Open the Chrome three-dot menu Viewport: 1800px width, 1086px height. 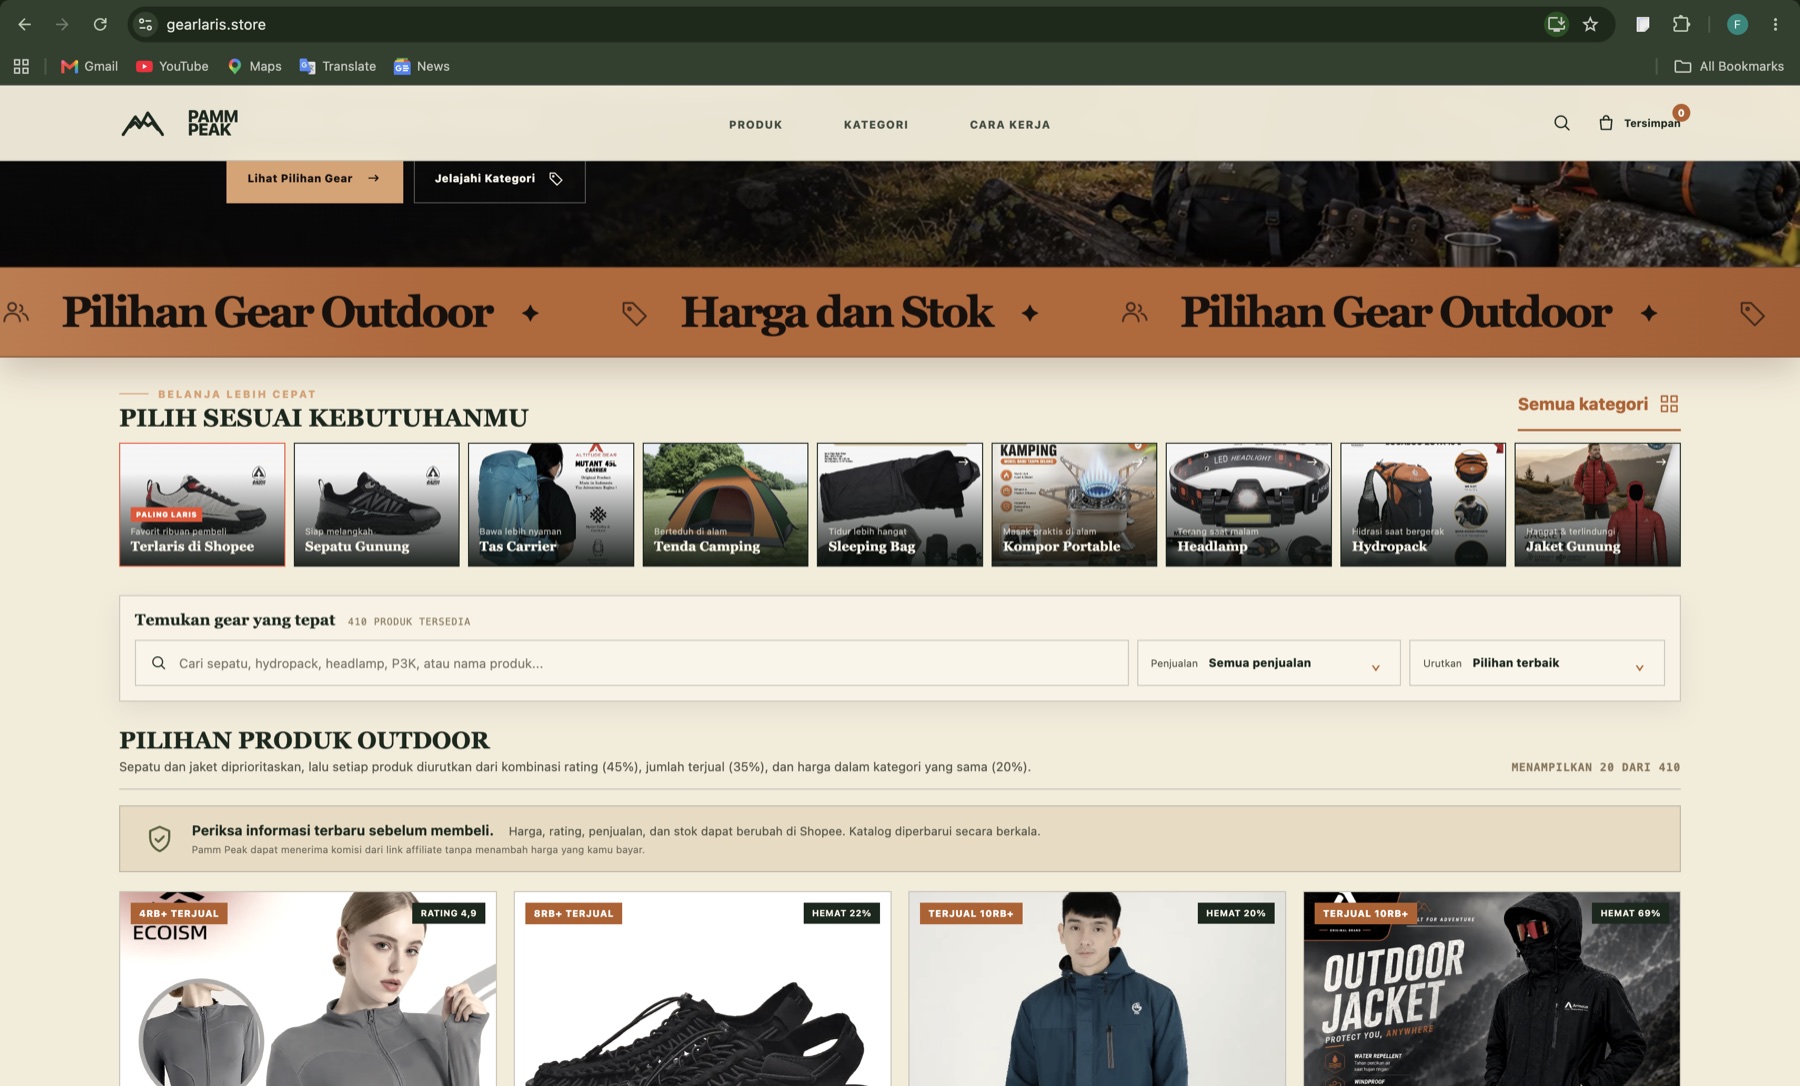point(1775,24)
